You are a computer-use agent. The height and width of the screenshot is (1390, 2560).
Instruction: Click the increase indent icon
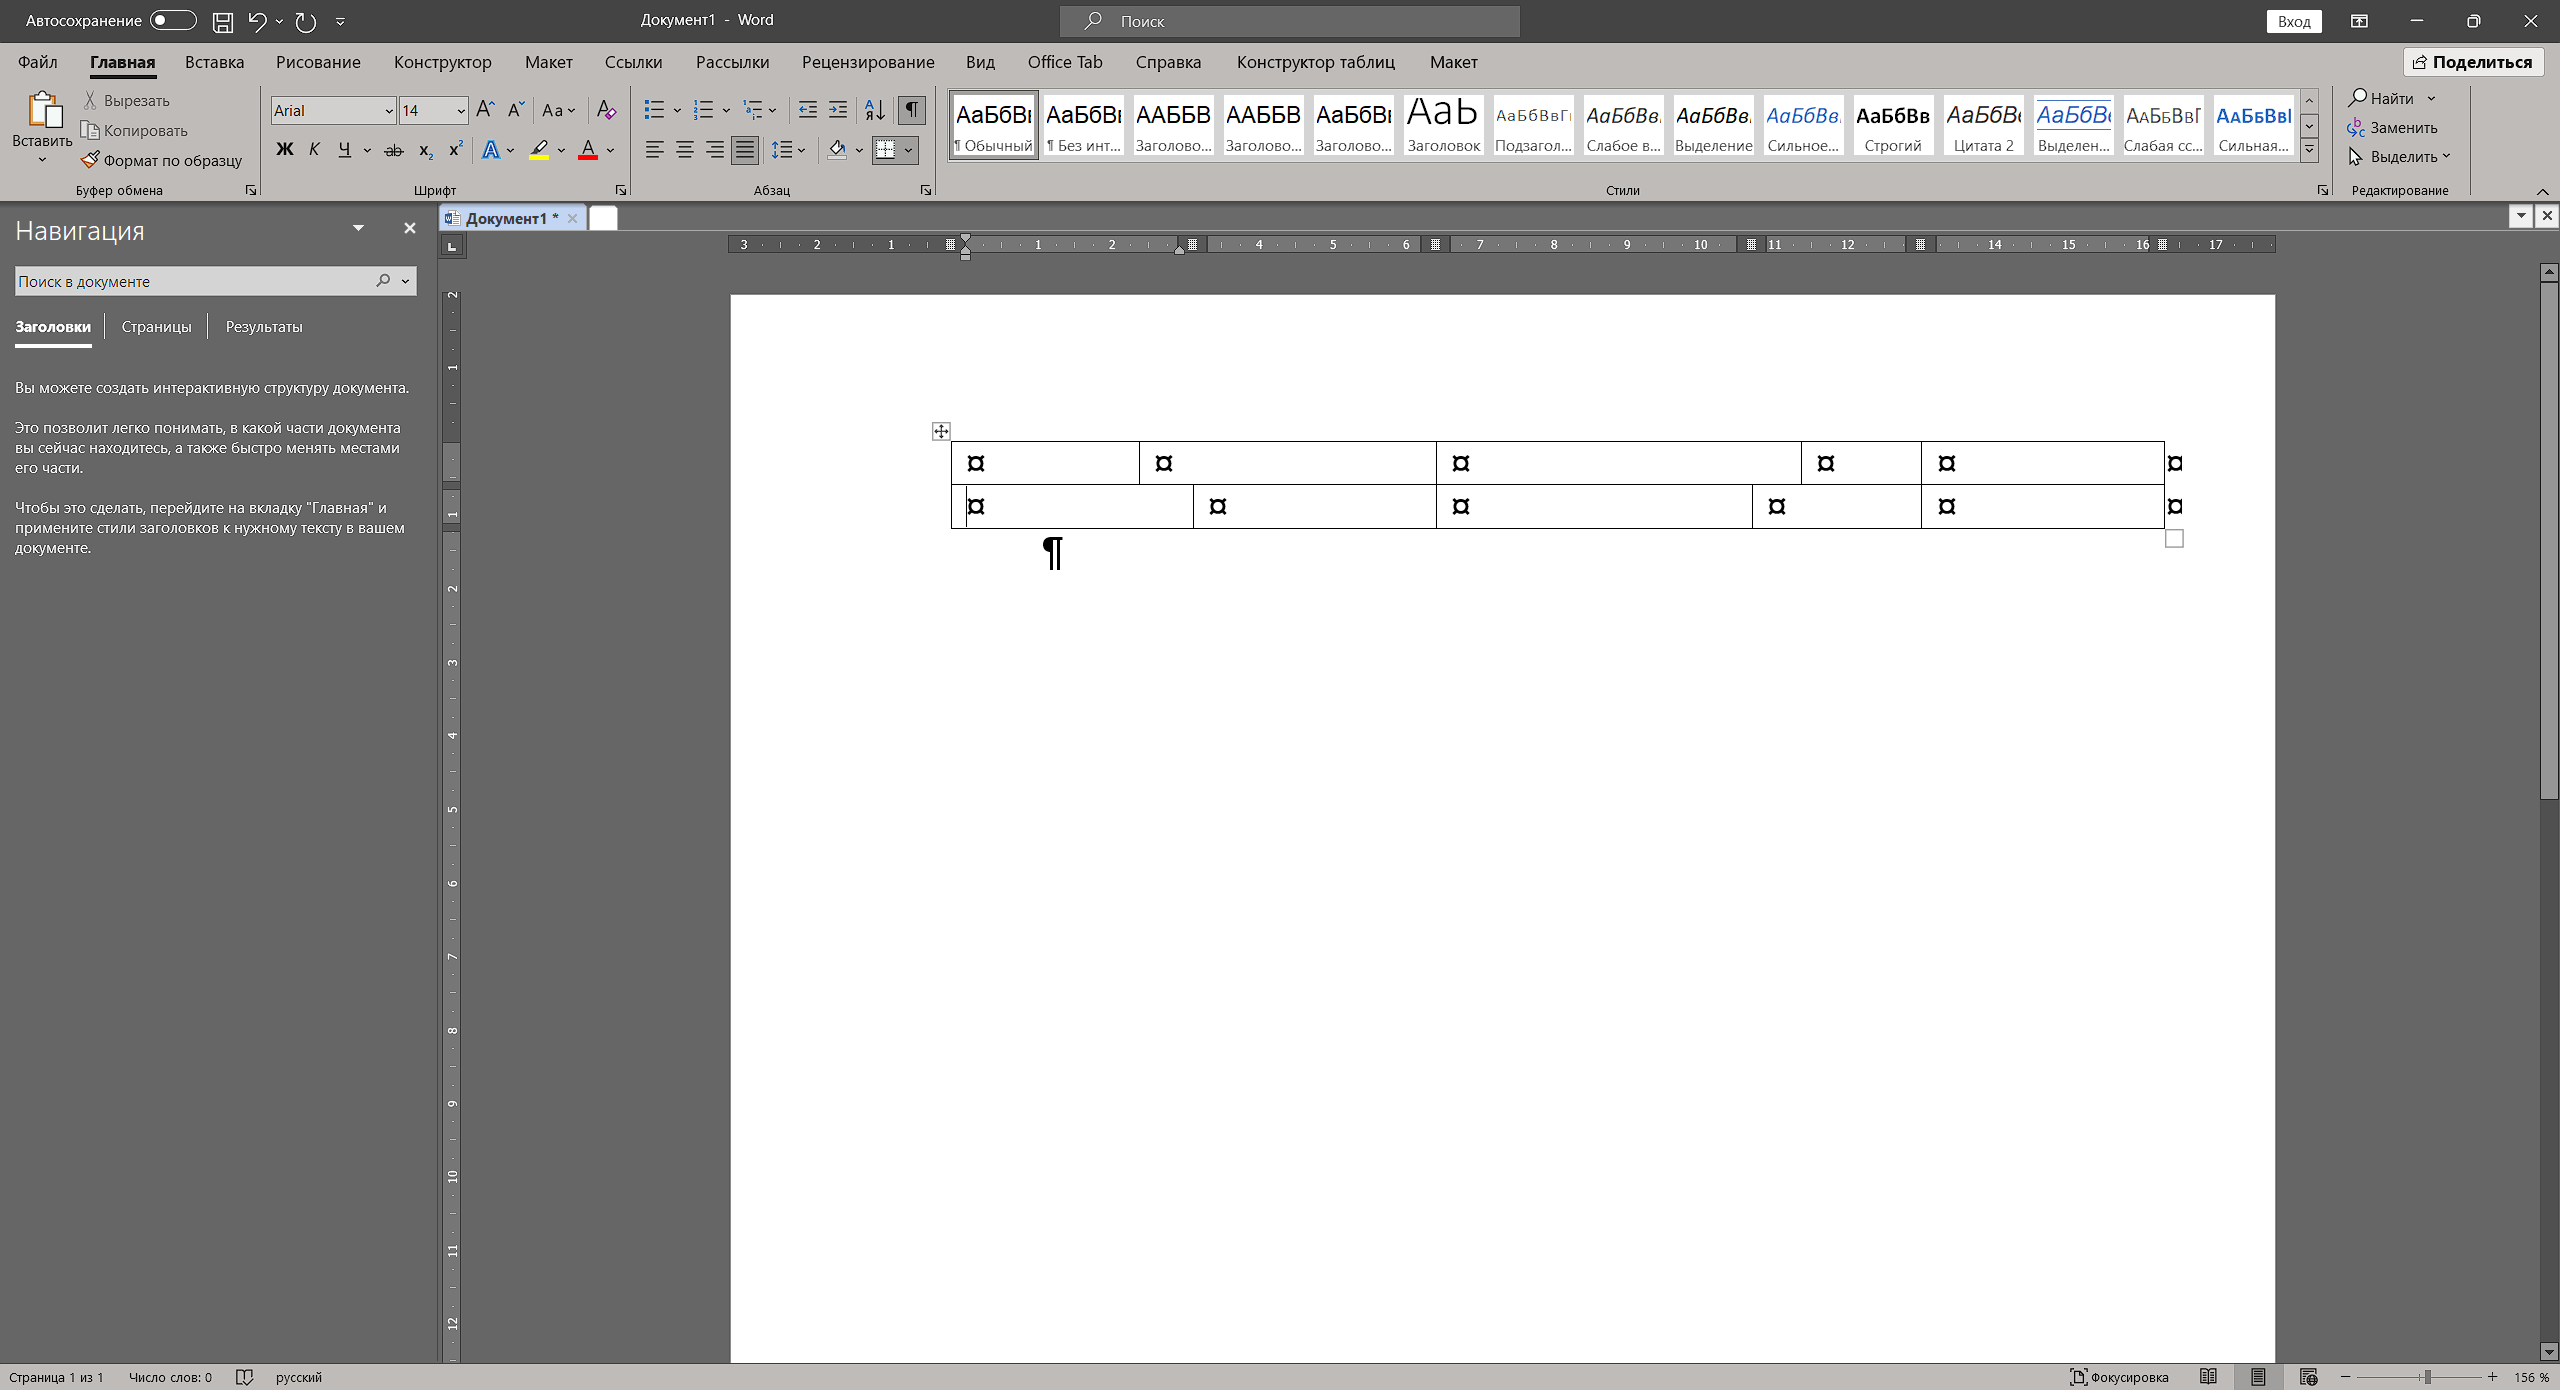[x=838, y=110]
